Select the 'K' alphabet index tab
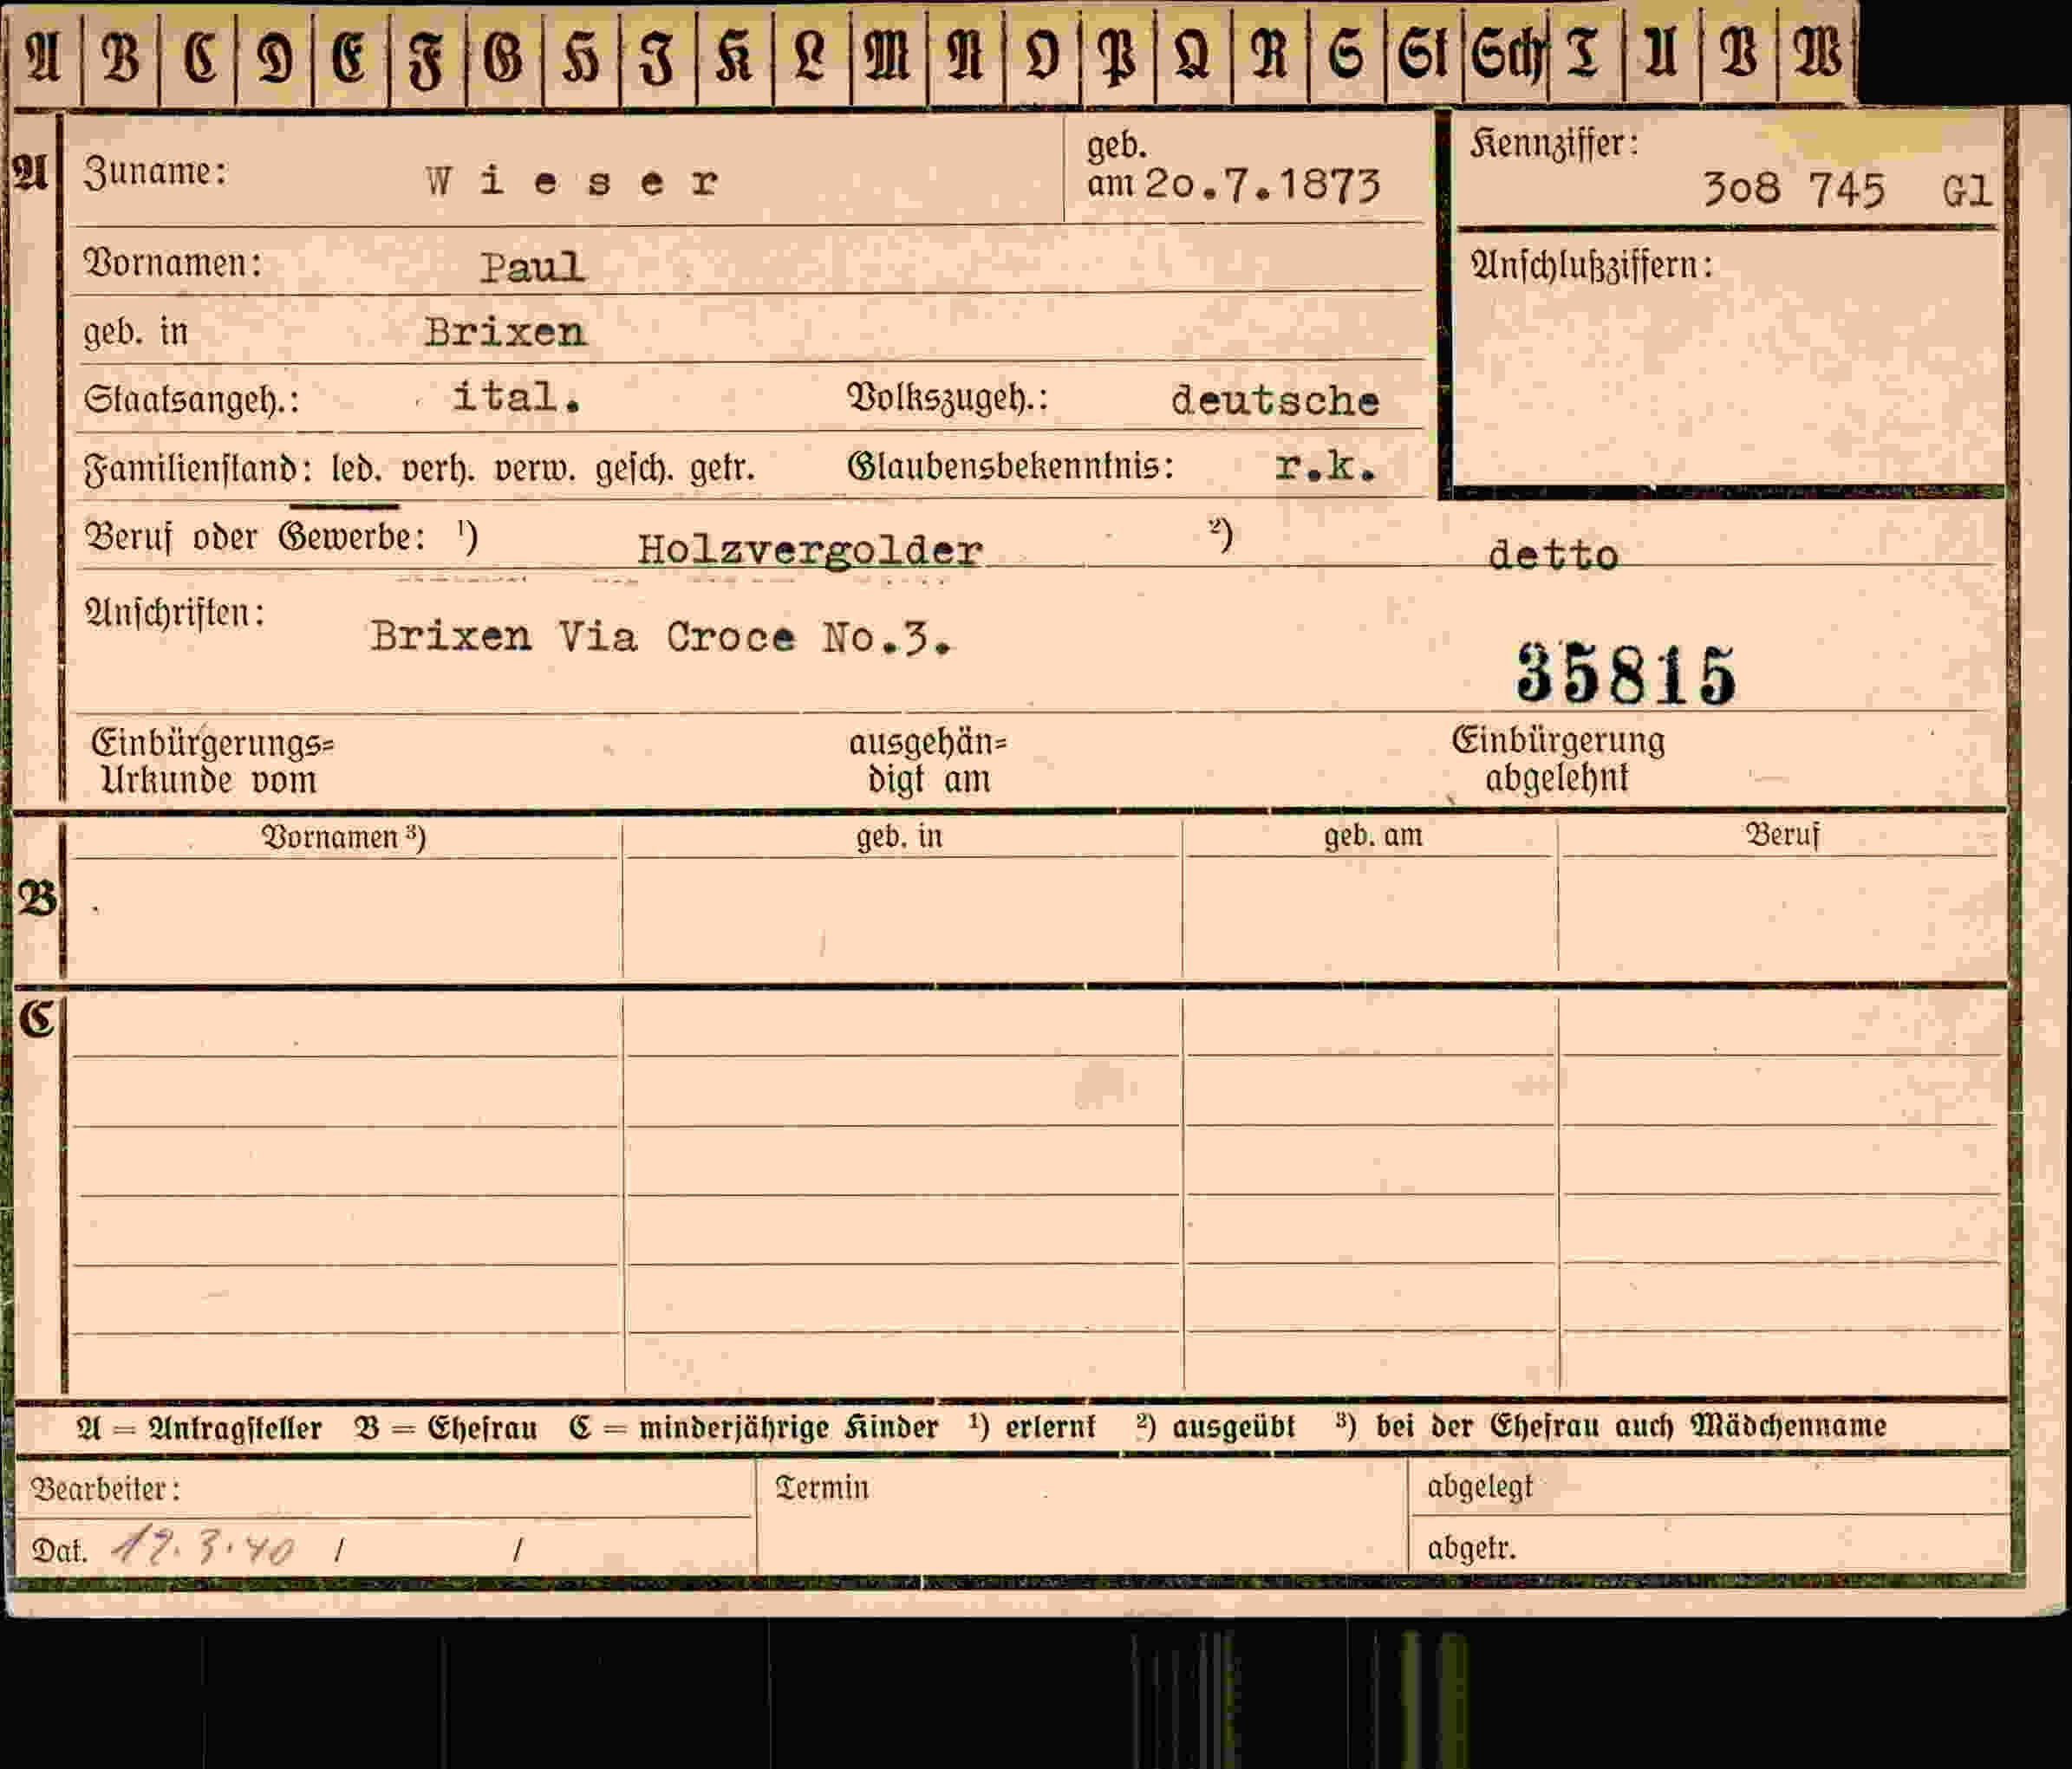 (x=735, y=55)
